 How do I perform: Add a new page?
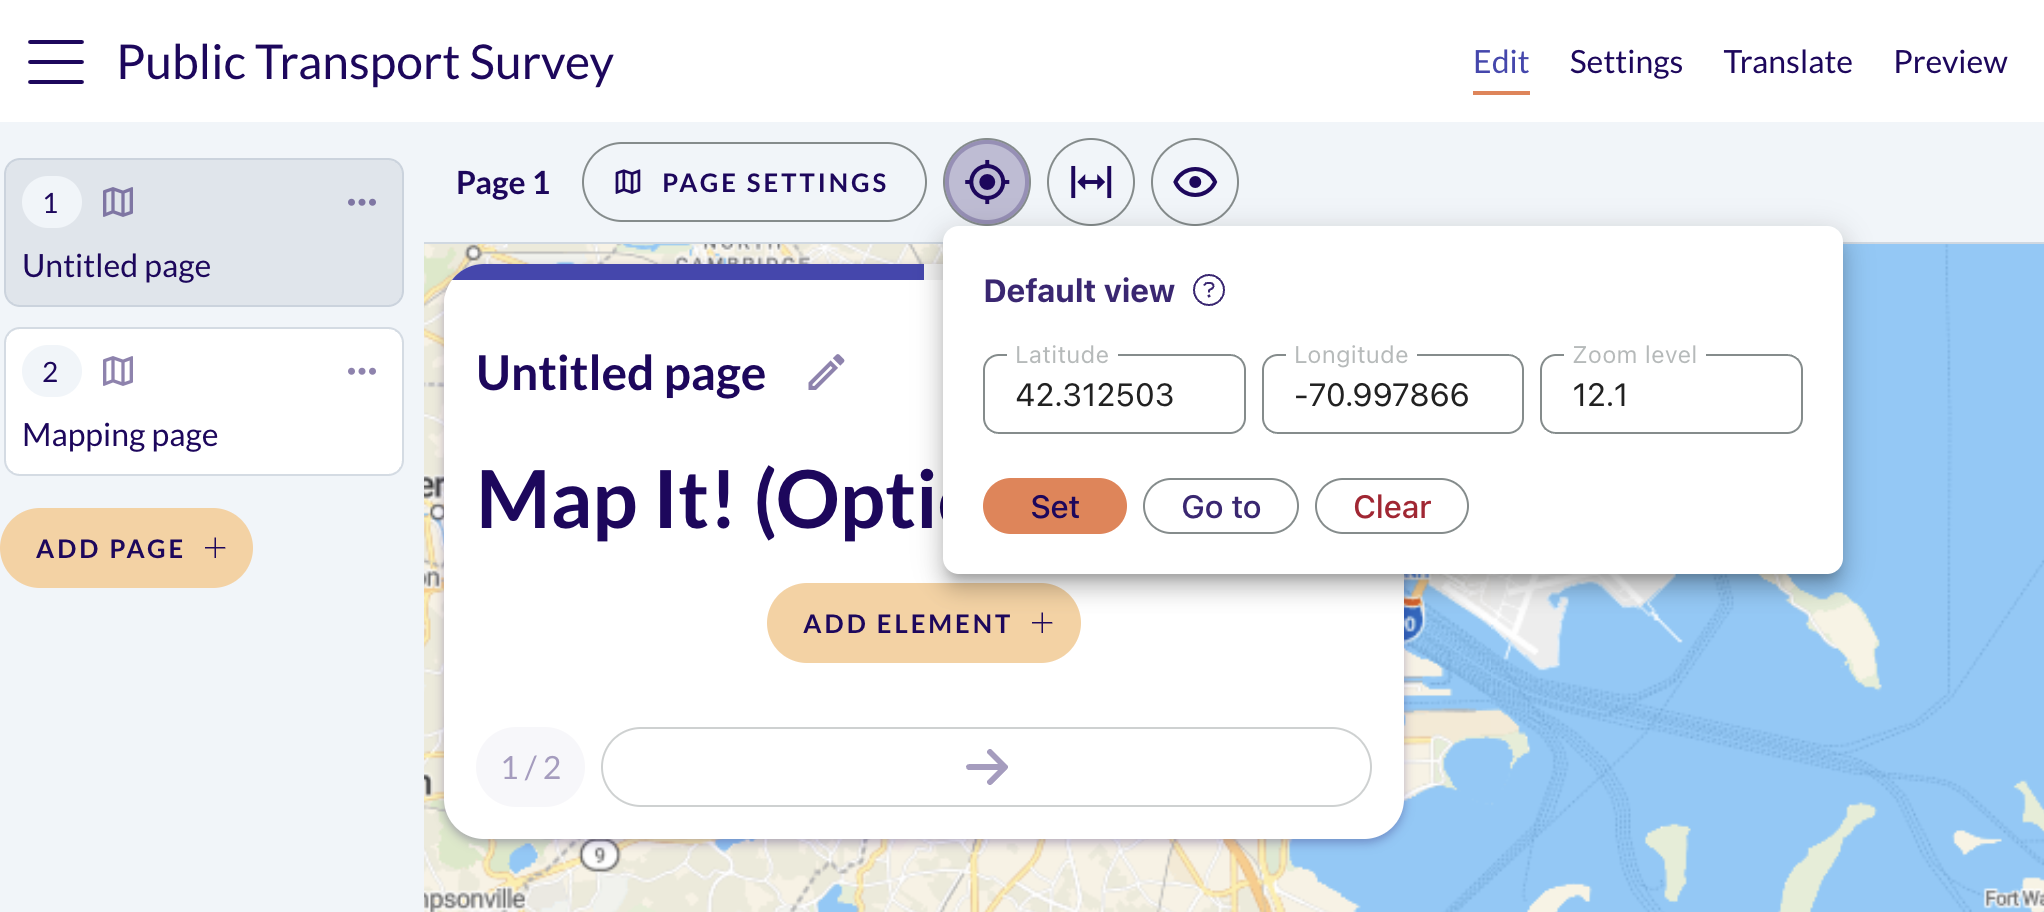(127, 548)
